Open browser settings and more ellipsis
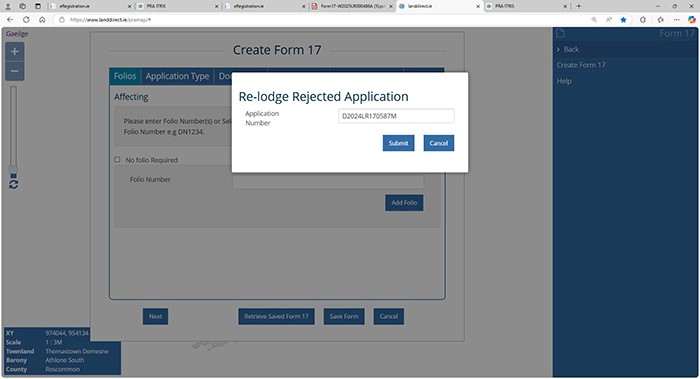The height and width of the screenshot is (379, 700). (x=677, y=20)
